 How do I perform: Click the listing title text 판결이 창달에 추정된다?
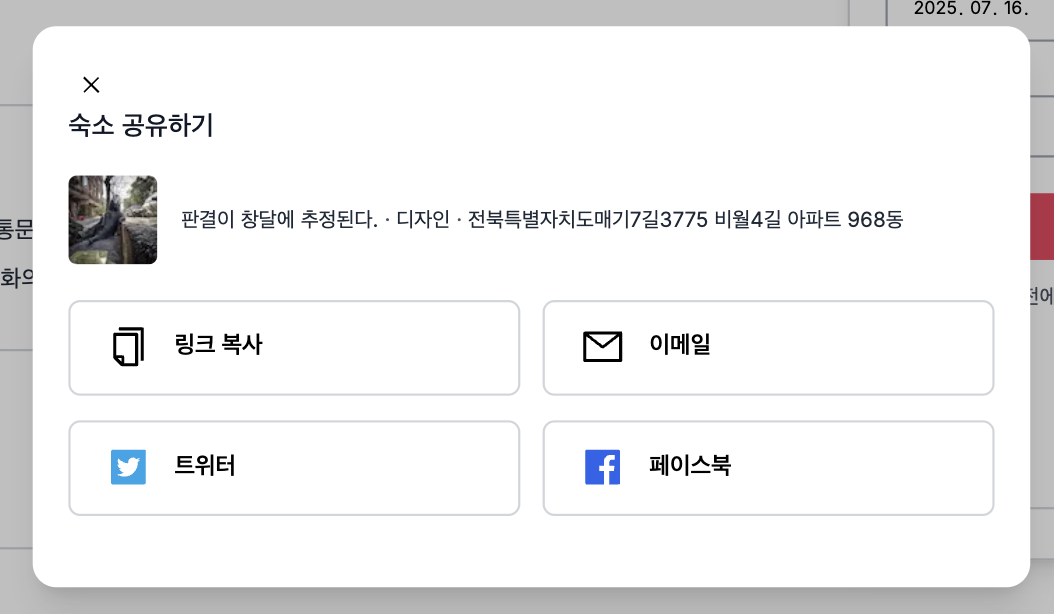(279, 219)
